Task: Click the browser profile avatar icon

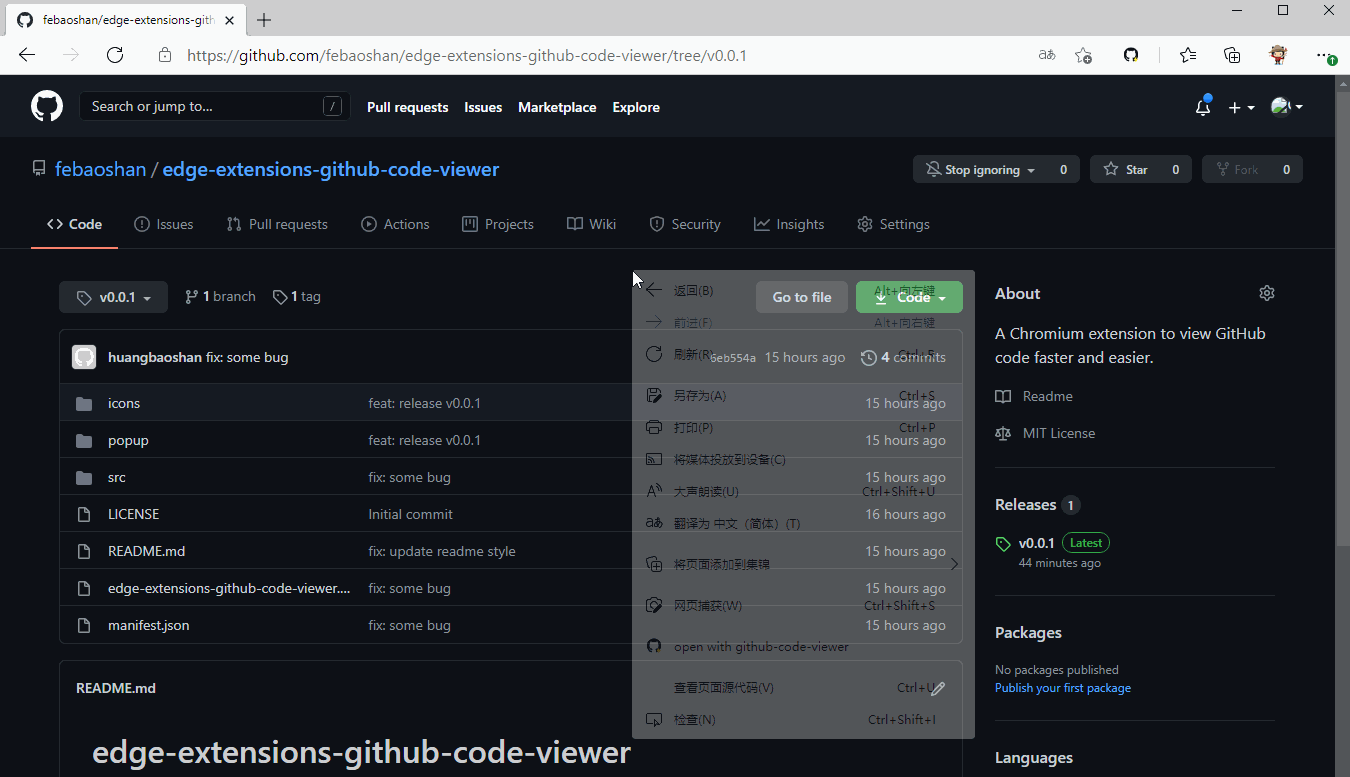Action: (x=1278, y=55)
